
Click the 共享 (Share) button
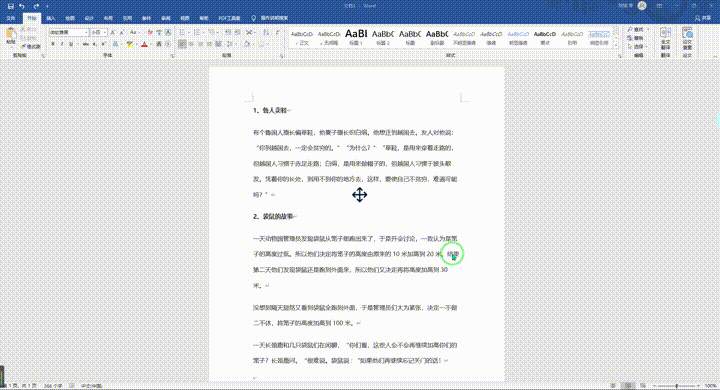click(703, 18)
